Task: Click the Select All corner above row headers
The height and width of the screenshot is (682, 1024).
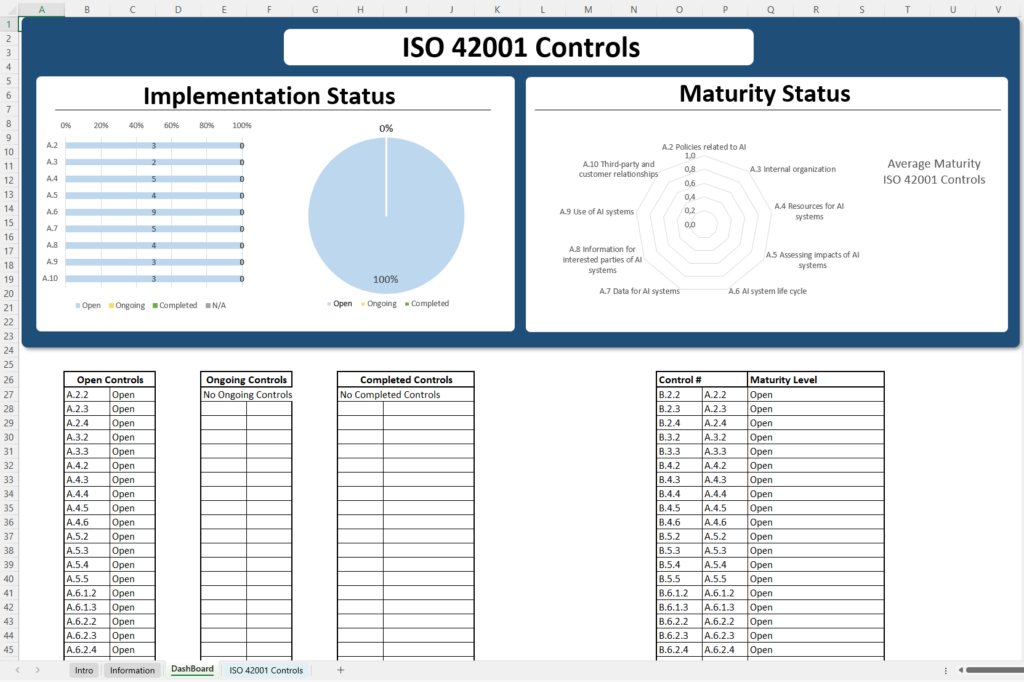Action: [10, 9]
